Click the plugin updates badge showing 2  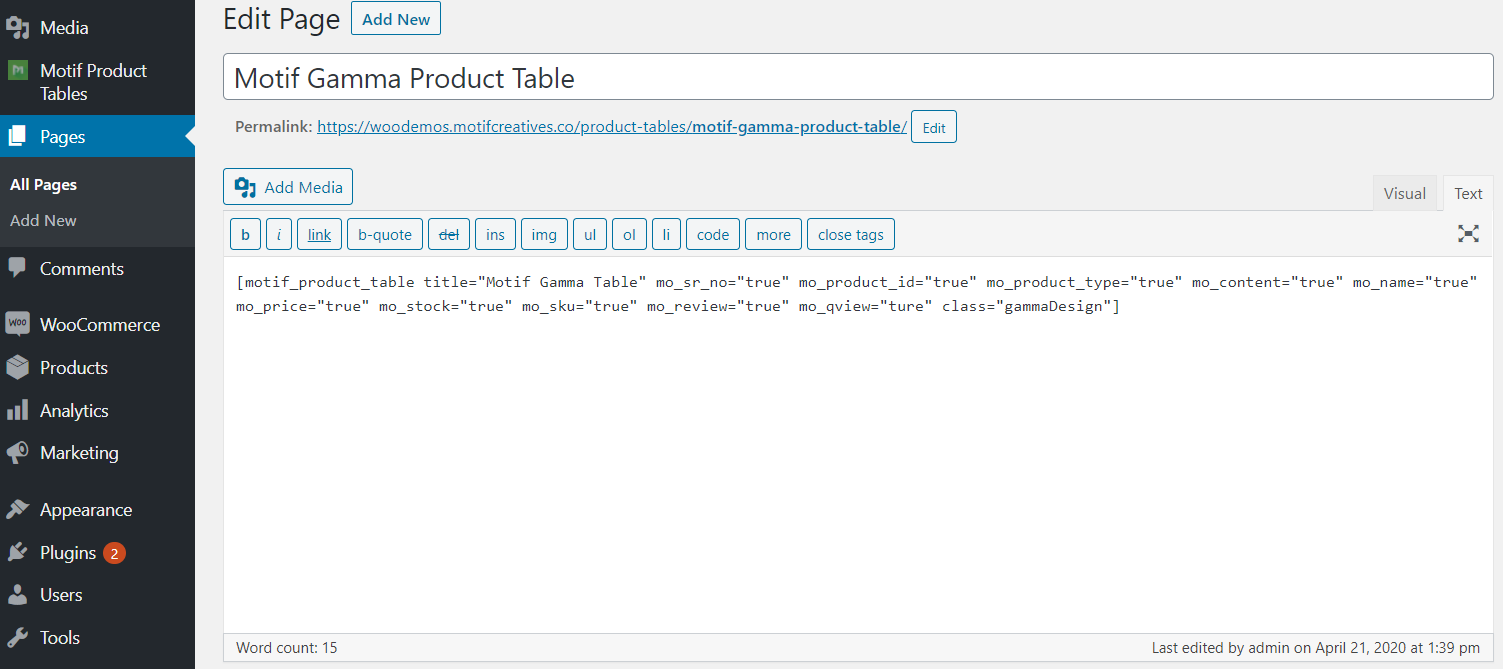click(114, 553)
